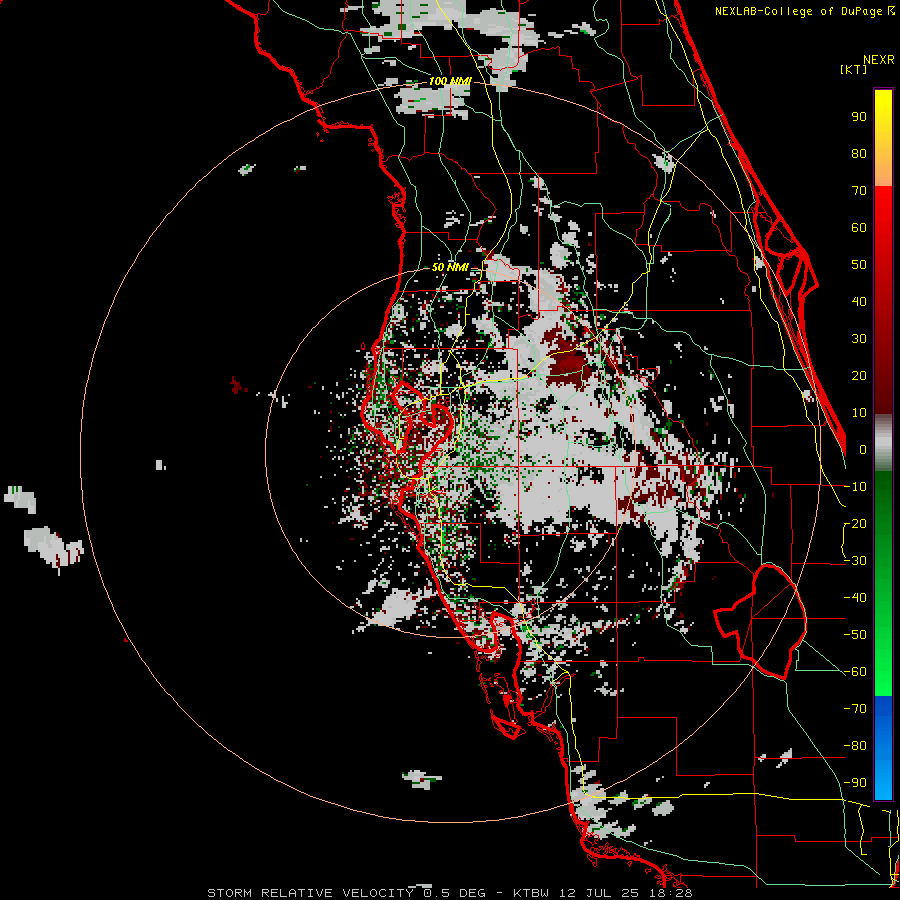The image size is (900, 900).
Task: Click the 40 value on velocity scale
Action: (859, 302)
